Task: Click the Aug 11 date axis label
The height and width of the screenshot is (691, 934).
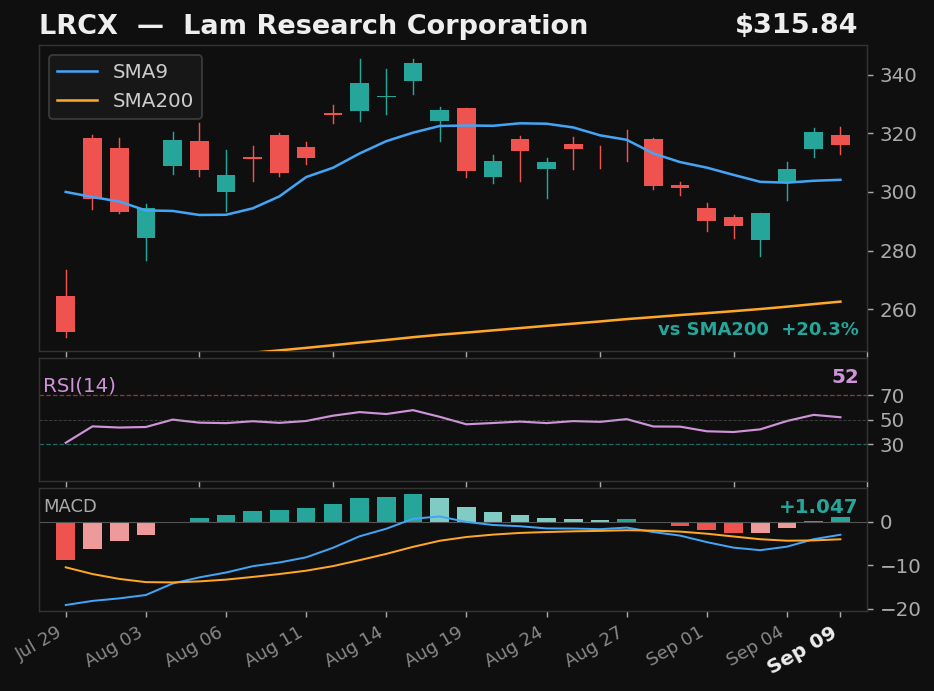Action: 274,646
